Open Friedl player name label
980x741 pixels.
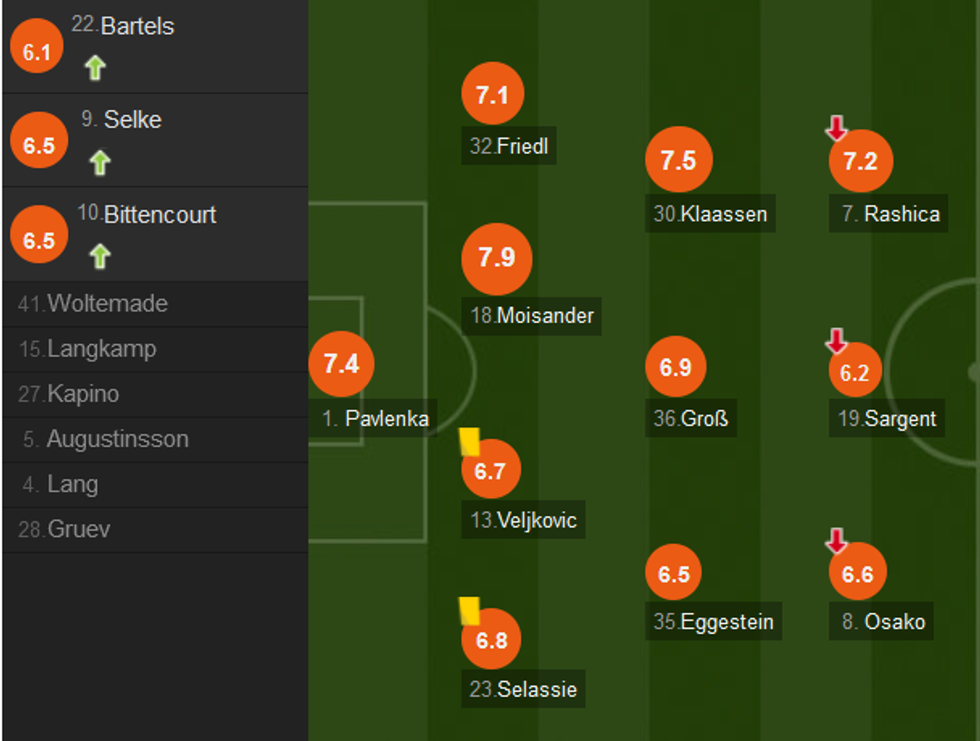[509, 147]
